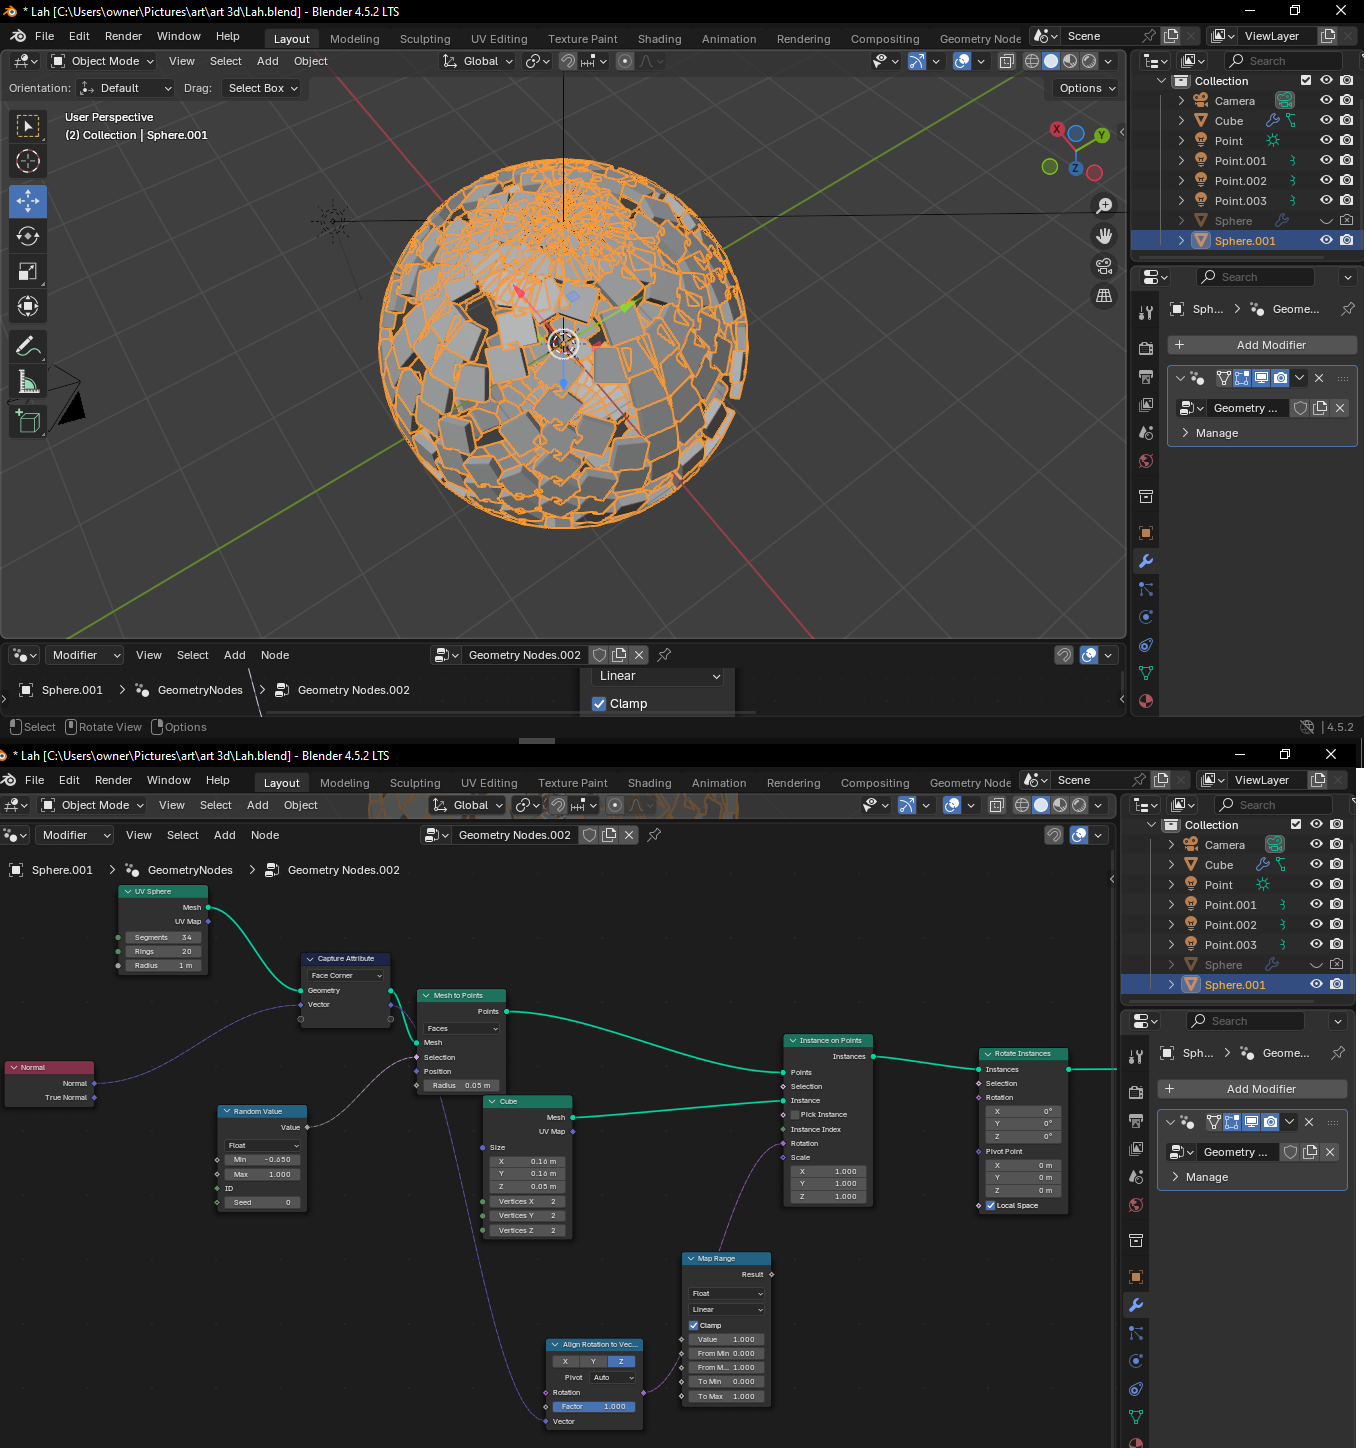The height and width of the screenshot is (1448, 1366).
Task: Activate the 3D Cursor tool
Action: (x=28, y=161)
